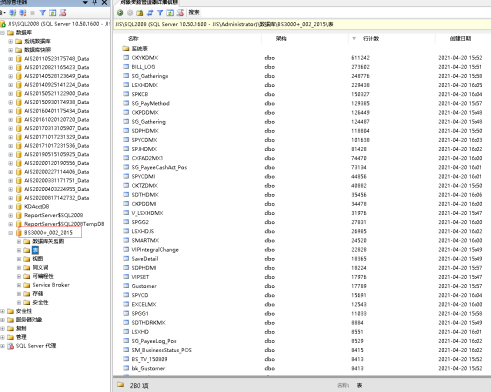The height and width of the screenshot is (392, 491).
Task: Click the Filter funnel icon in Object Explorer toolbar
Action: click(43, 13)
